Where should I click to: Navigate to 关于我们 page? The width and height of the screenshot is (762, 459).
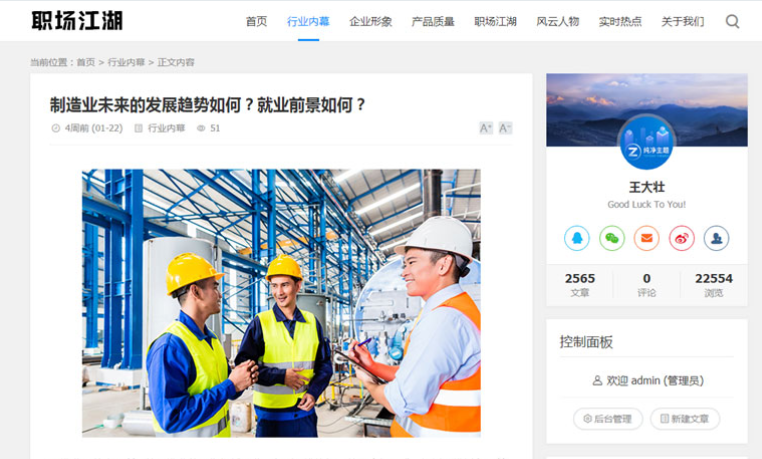[x=682, y=21]
